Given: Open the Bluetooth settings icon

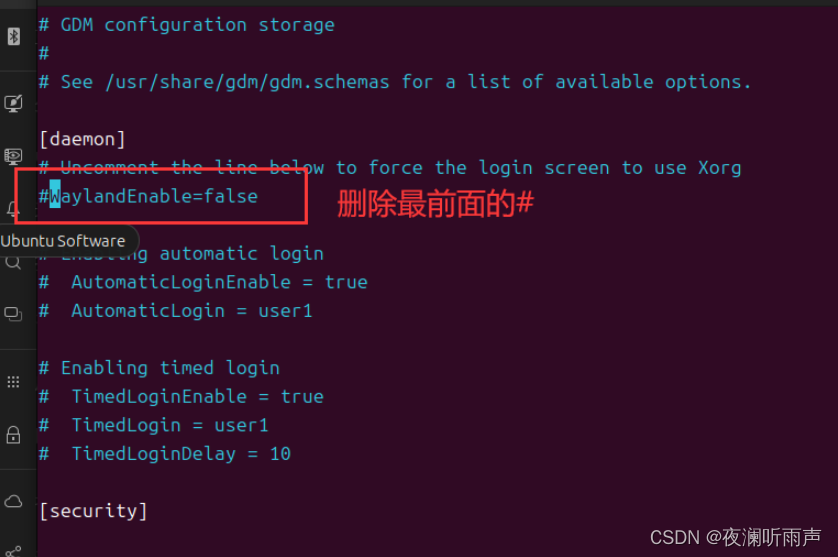Looking at the screenshot, I should click(x=13, y=36).
